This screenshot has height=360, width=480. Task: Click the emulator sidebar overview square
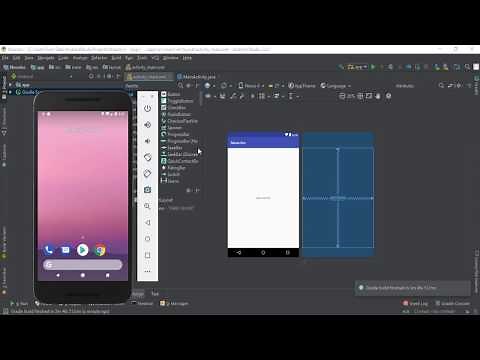pyautogui.click(x=147, y=255)
